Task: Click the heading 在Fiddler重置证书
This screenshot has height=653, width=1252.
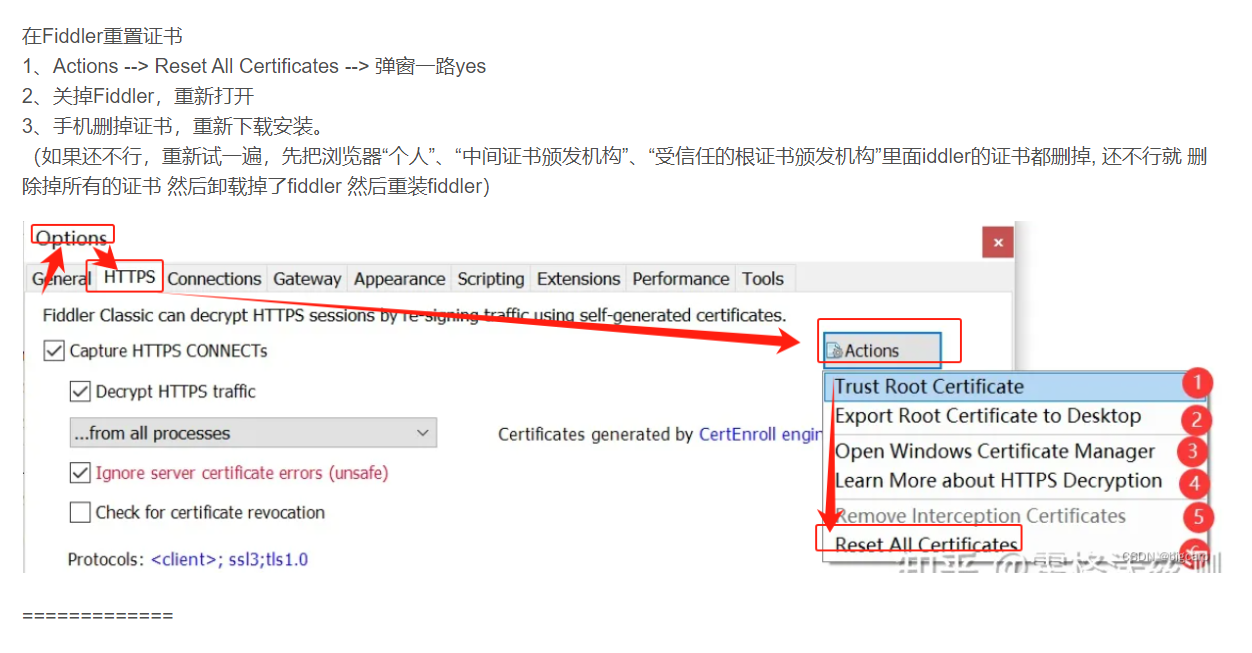Action: pyautogui.click(x=102, y=36)
